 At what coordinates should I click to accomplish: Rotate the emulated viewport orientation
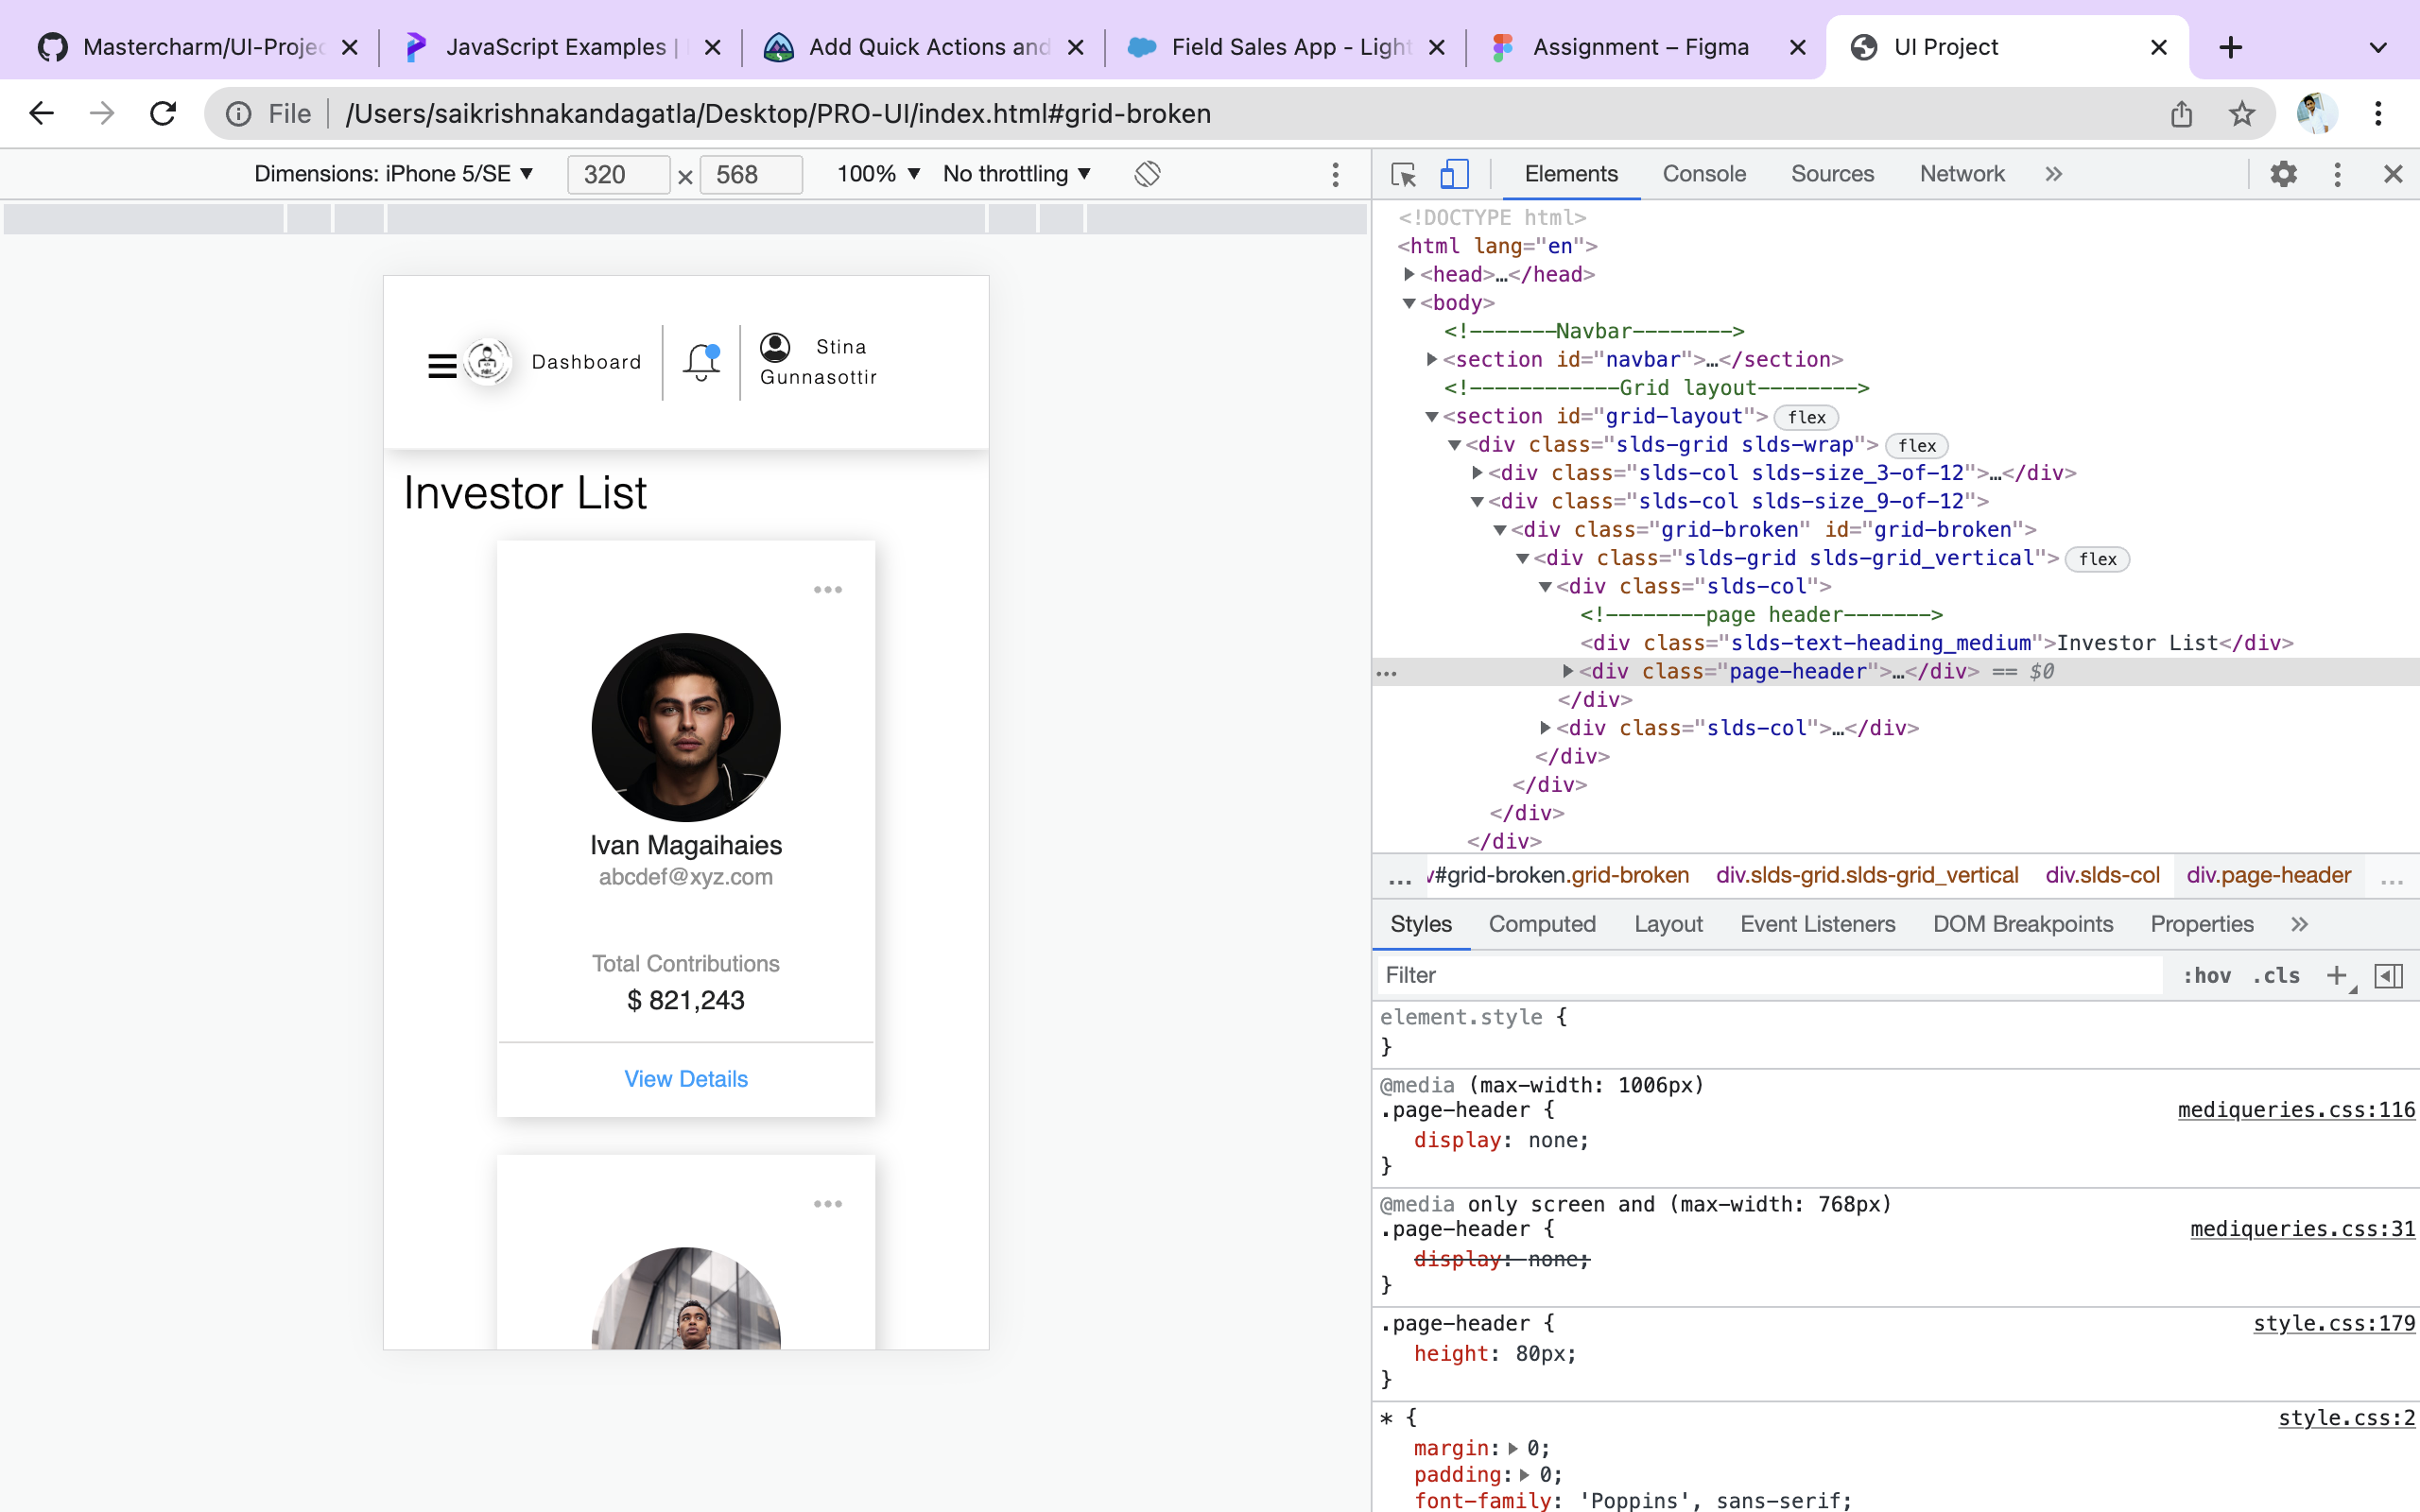[1146, 173]
